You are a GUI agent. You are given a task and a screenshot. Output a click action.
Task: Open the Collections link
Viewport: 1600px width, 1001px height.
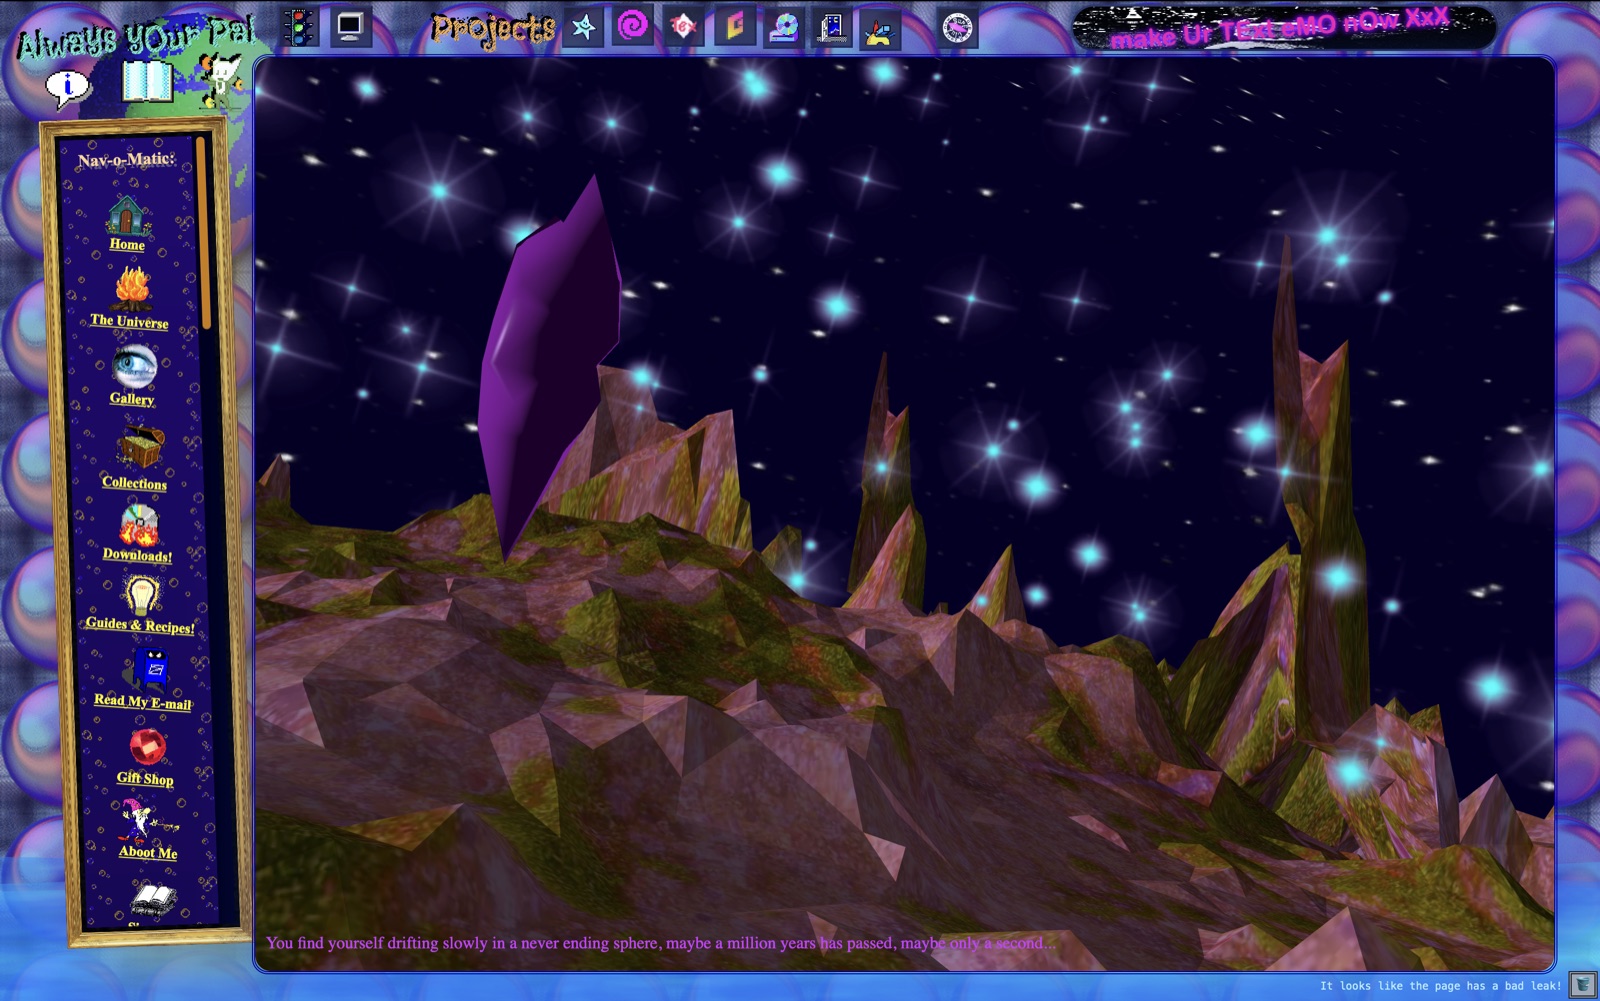[134, 483]
